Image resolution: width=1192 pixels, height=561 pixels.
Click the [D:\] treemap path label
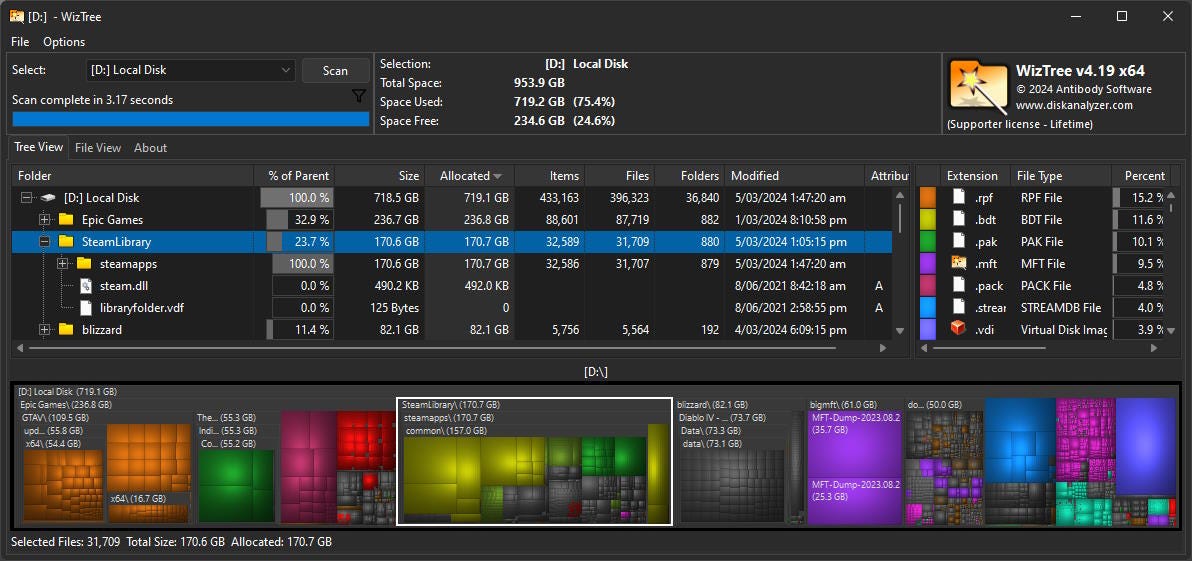tap(595, 372)
